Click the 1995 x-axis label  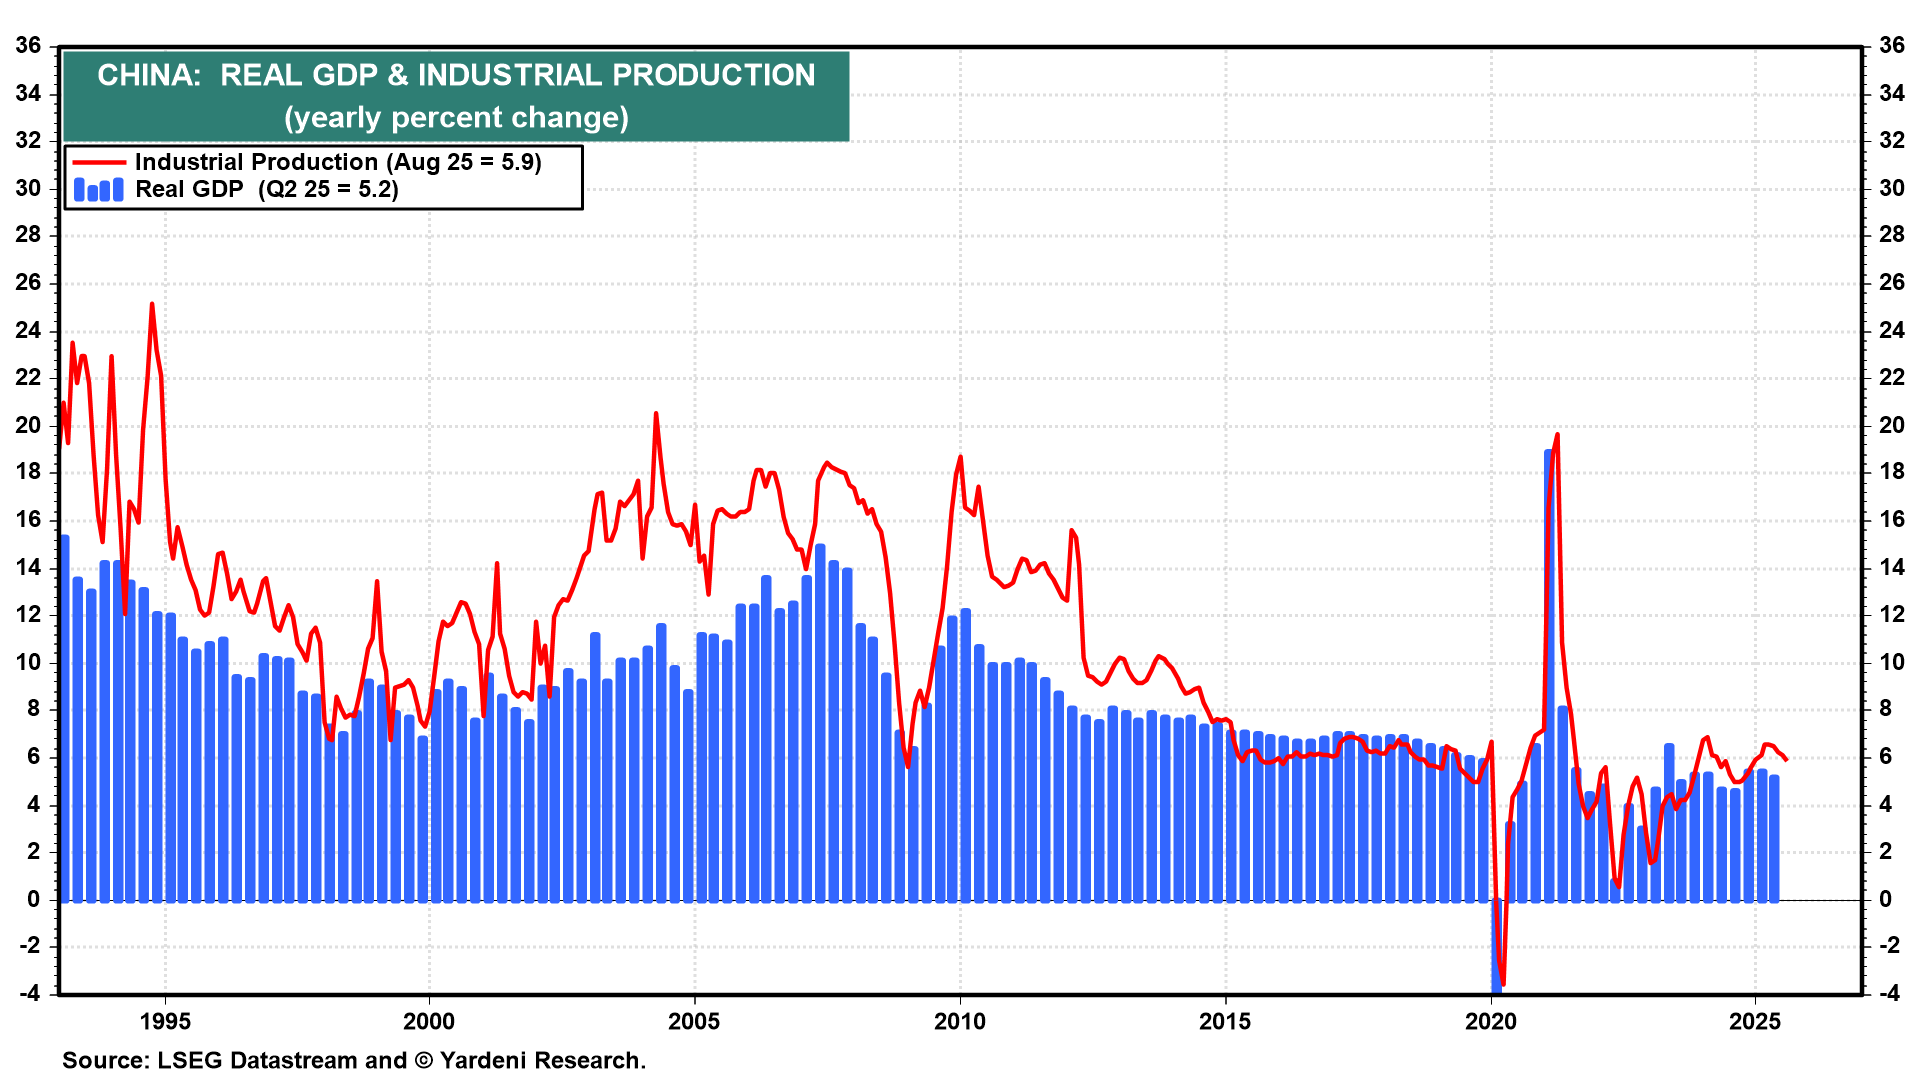pyautogui.click(x=165, y=1021)
